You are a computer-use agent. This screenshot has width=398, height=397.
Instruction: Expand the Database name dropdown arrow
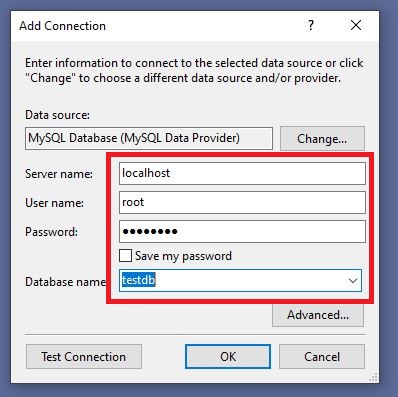[353, 281]
